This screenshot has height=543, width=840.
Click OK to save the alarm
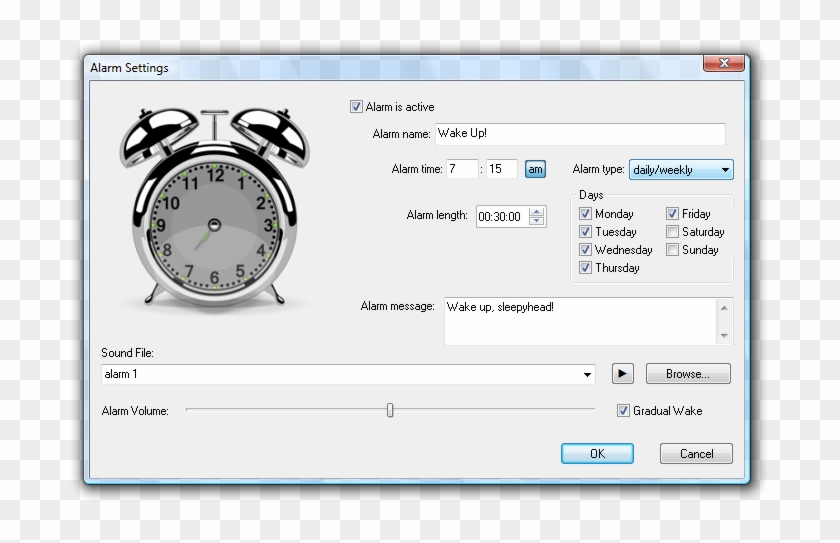[x=597, y=454]
